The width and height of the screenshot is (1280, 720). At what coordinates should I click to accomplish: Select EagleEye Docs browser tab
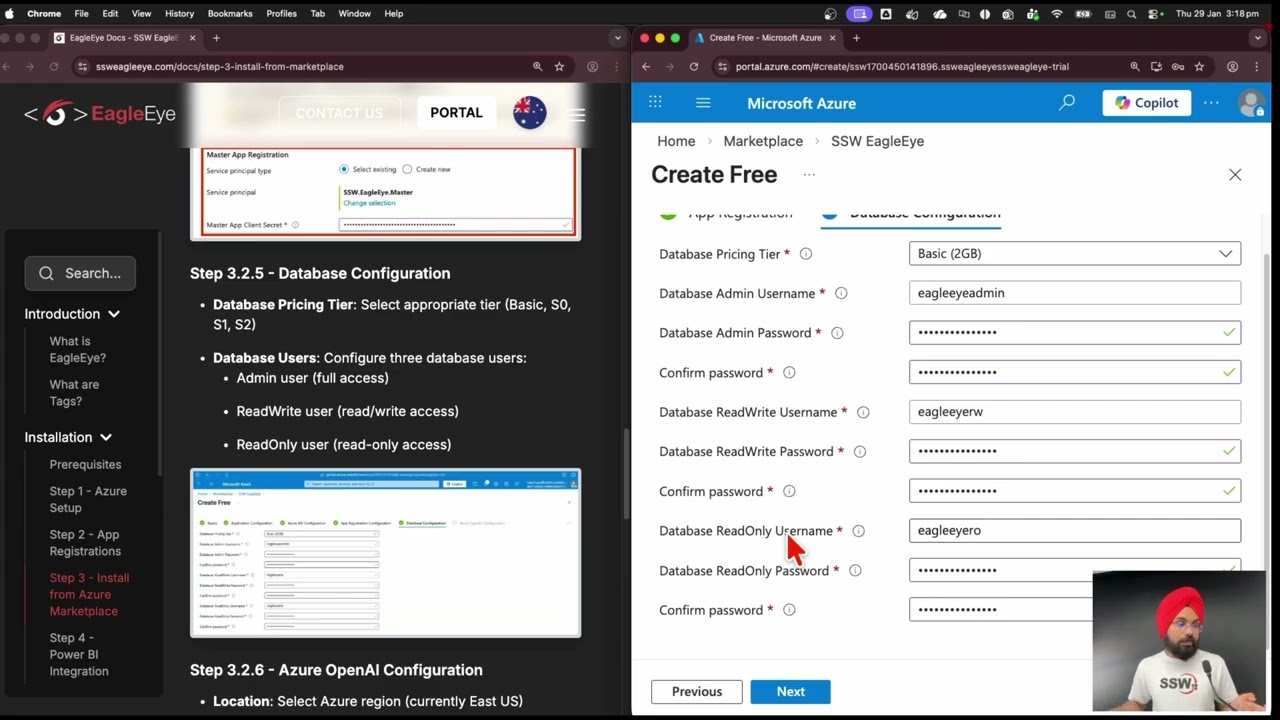tap(123, 38)
